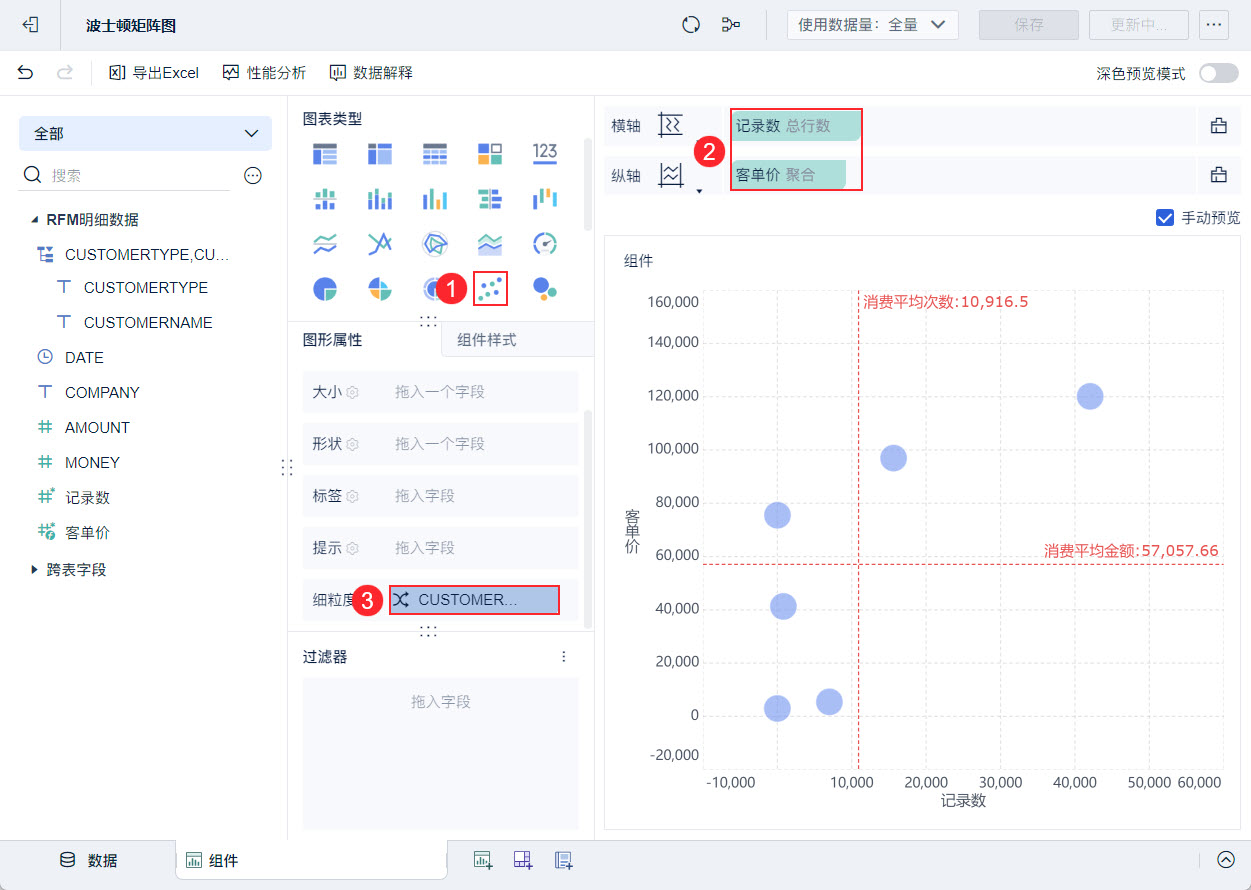
Task: Select the cross table chart type
Action: pos(380,153)
